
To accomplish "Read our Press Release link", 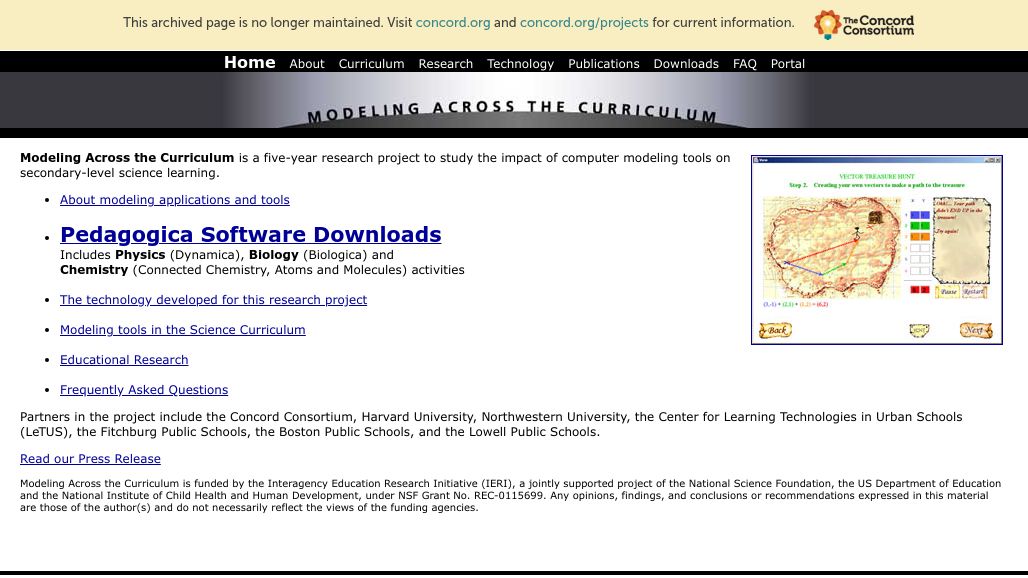I will (90, 459).
